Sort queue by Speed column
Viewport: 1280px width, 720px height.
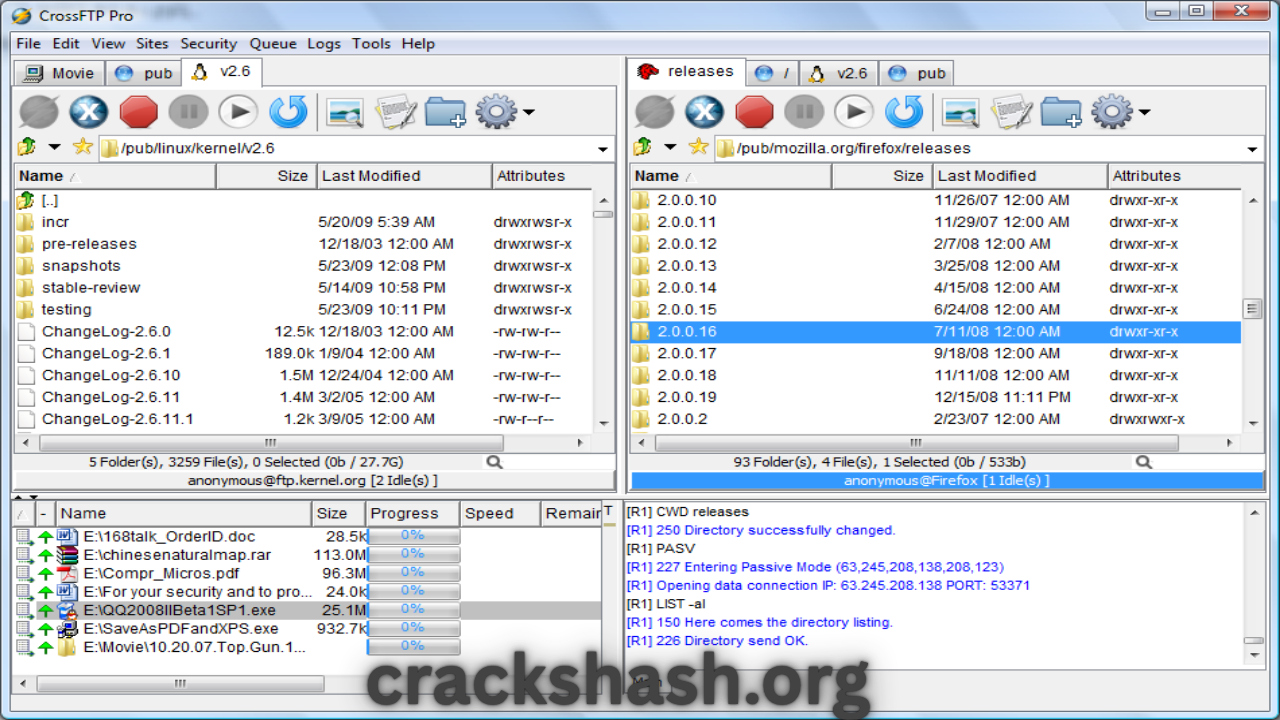[x=500, y=513]
